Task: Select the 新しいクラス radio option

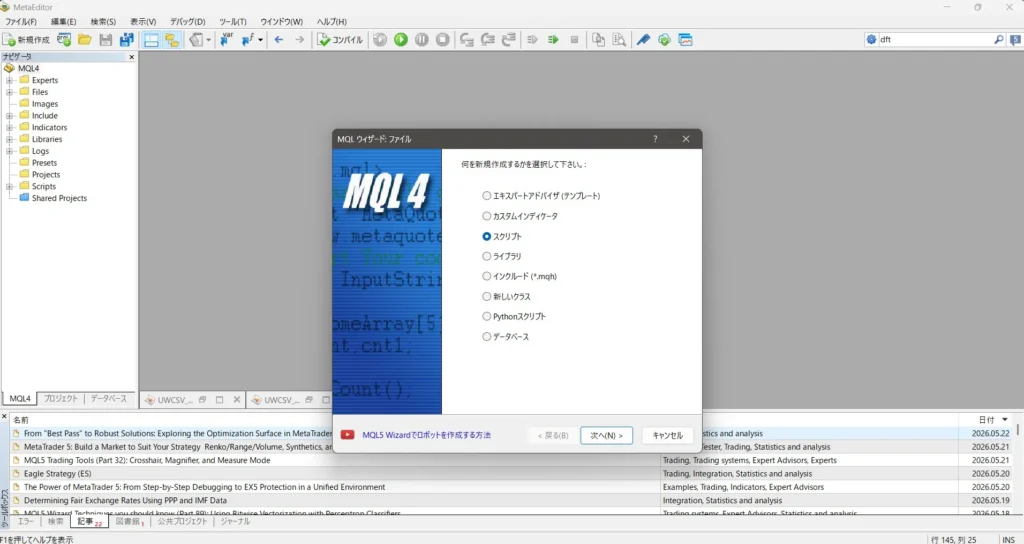Action: coord(487,296)
